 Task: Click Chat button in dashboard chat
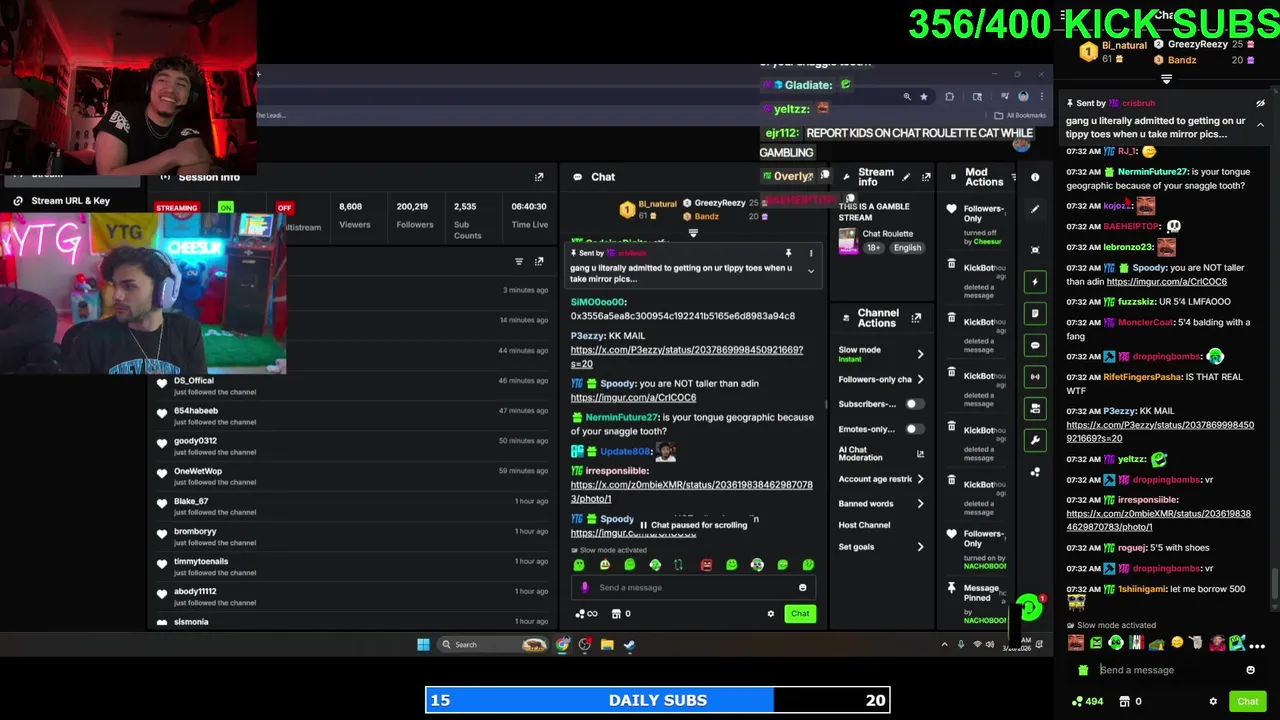click(x=800, y=614)
